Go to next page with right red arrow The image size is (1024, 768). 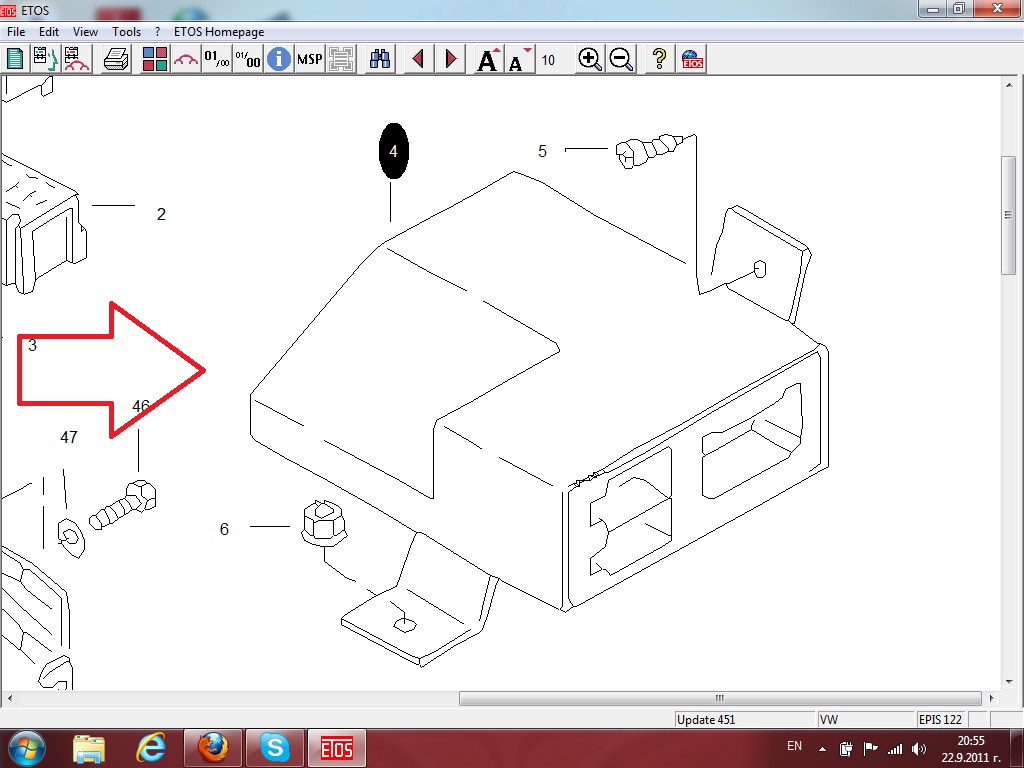(451, 59)
